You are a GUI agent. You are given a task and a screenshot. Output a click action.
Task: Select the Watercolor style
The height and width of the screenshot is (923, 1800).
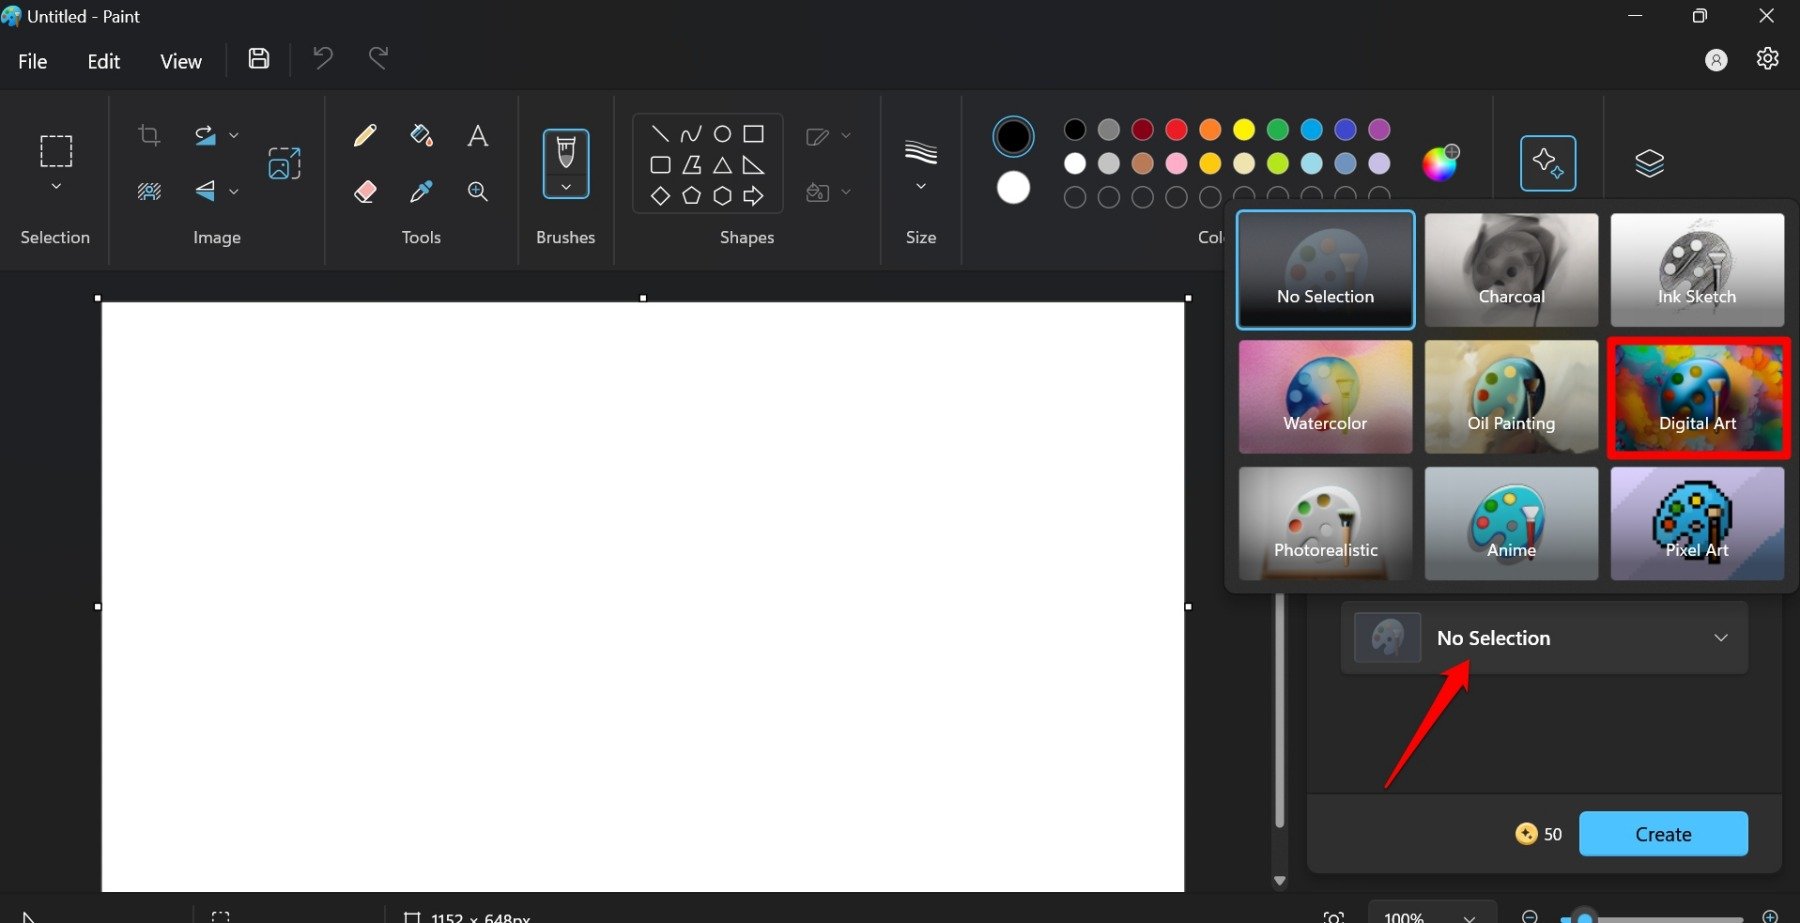tap(1324, 396)
